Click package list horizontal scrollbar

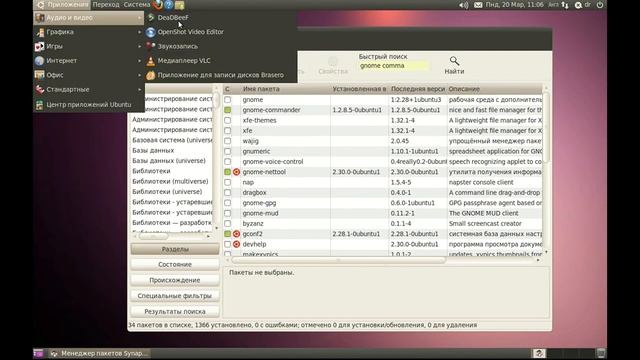pyautogui.click(x=339, y=260)
